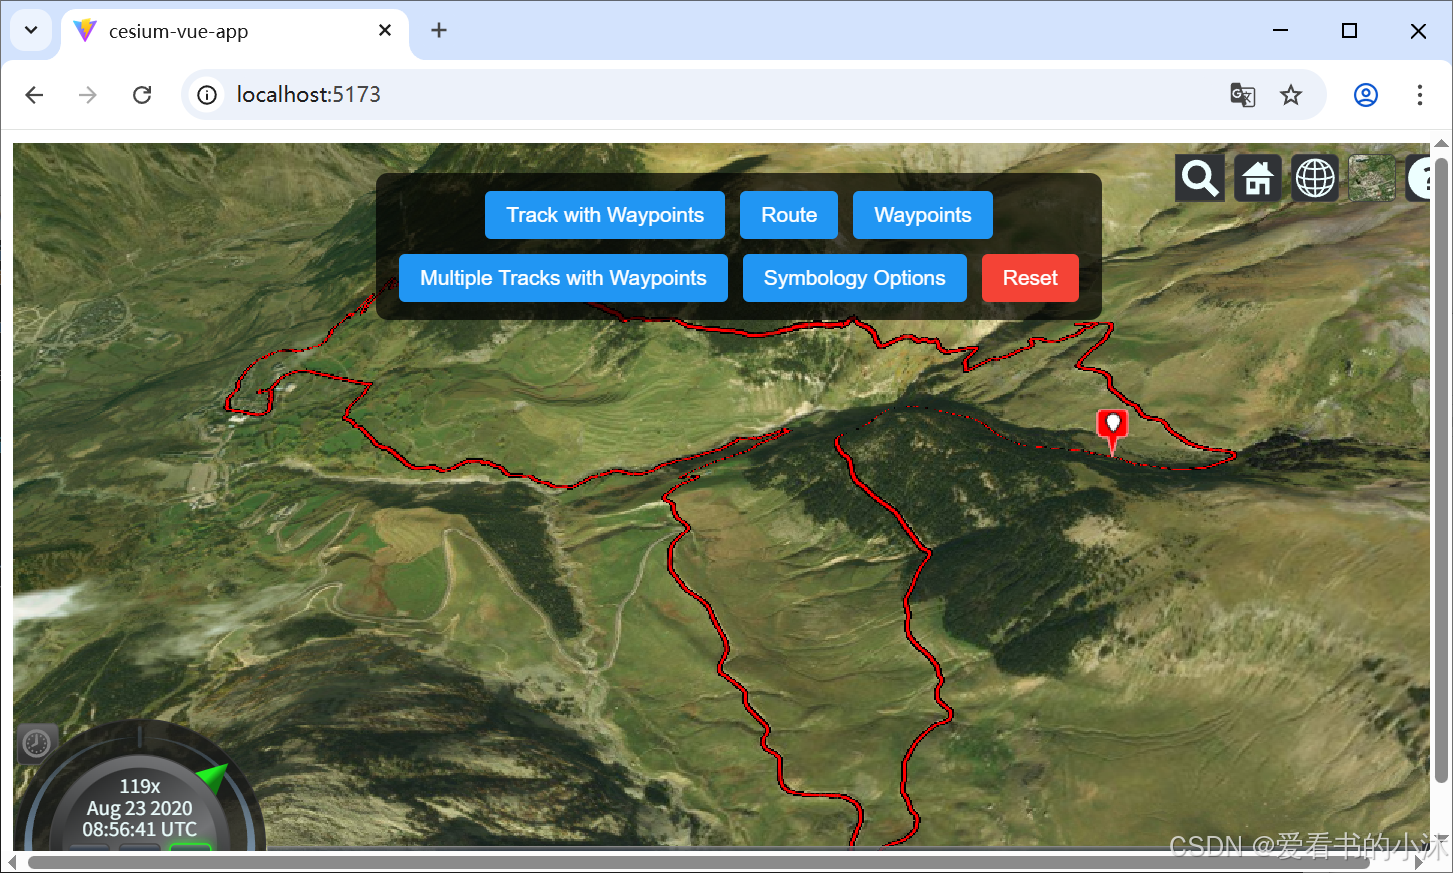Go back in browser history
Screen dimensions: 1453x873
(x=34, y=95)
